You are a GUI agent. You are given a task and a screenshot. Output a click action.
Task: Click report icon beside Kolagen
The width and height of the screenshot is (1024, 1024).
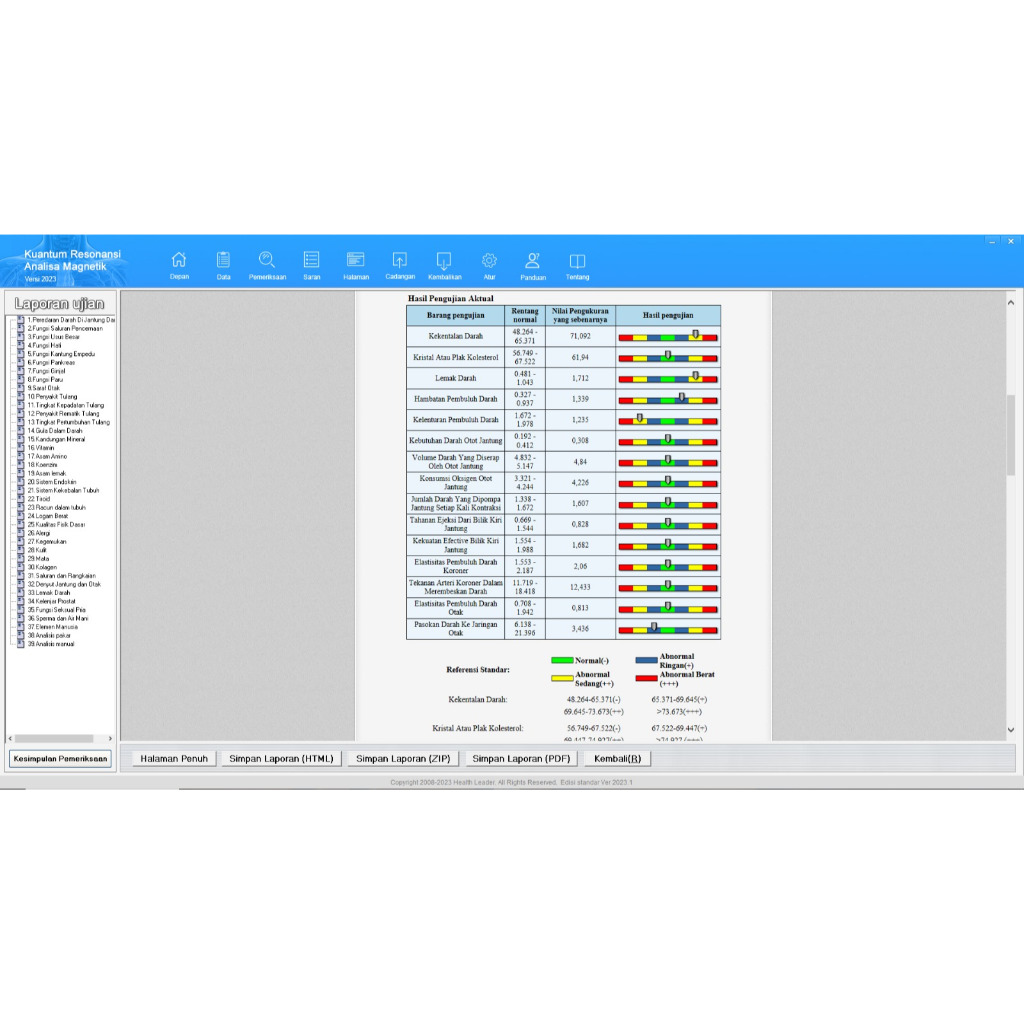21,567
